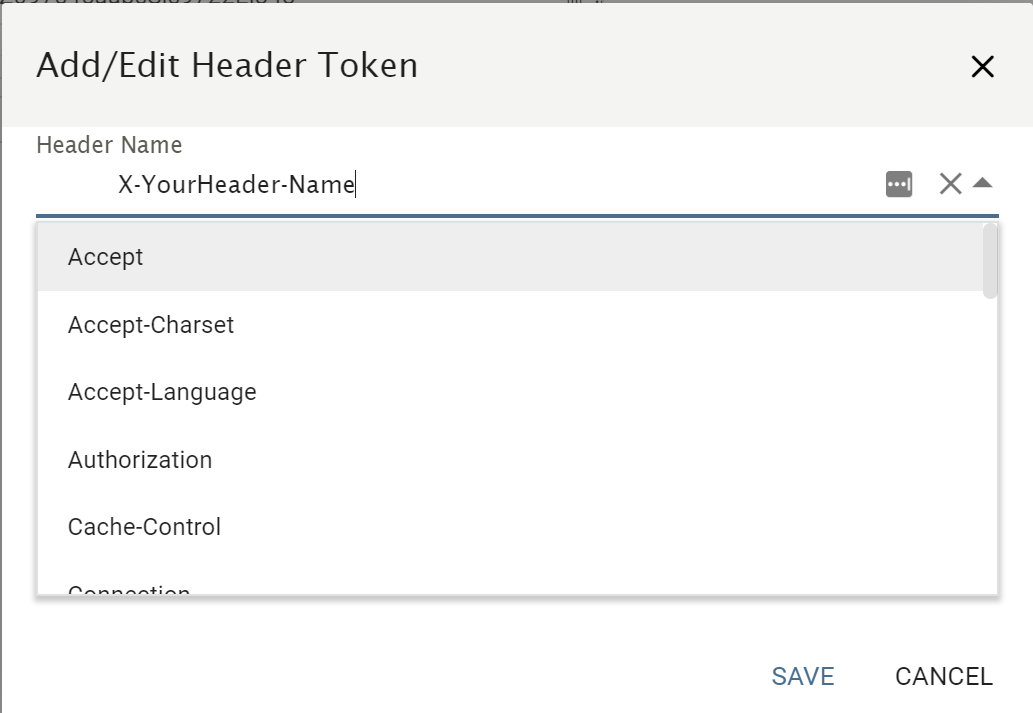Screen dimensions: 1033x713
Task: Click the Add/Edit Header Token title text
Action: point(227,66)
